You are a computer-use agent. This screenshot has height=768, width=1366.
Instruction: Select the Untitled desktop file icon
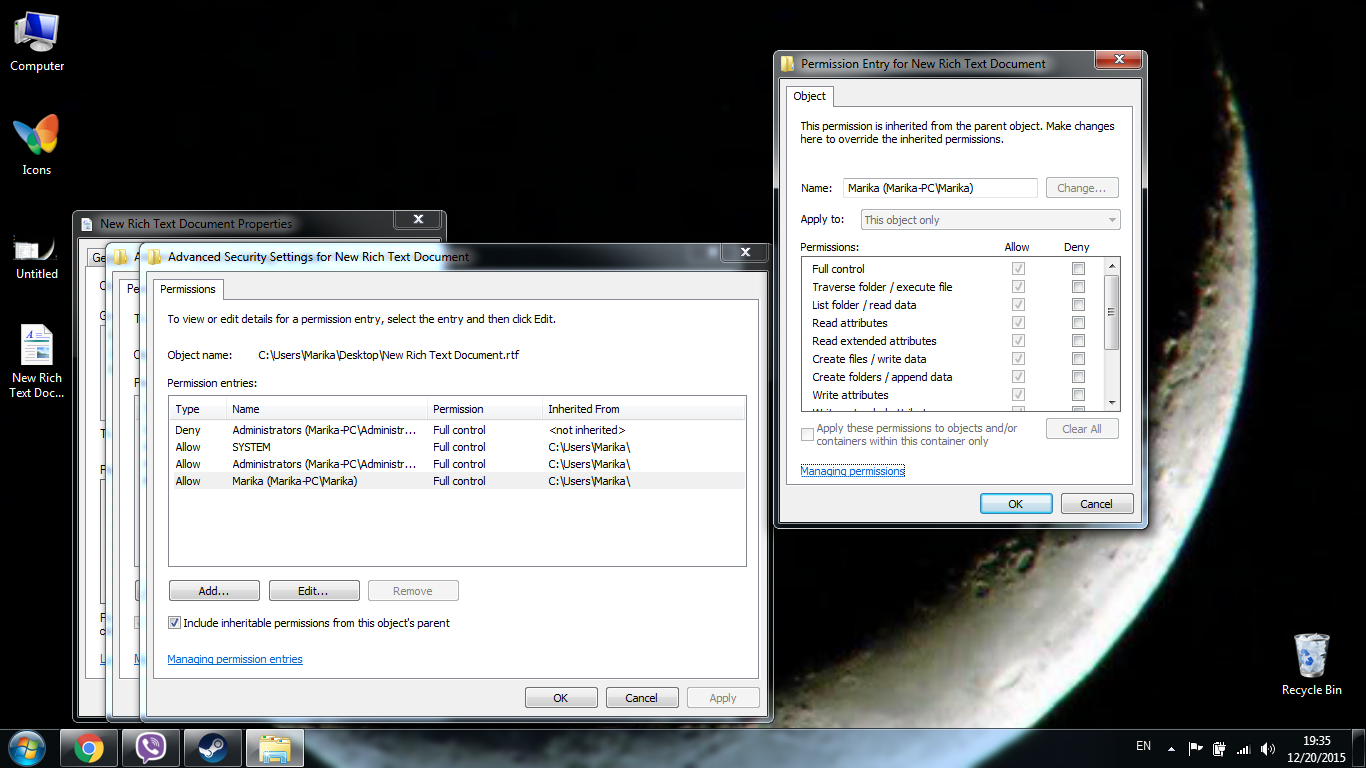pyautogui.click(x=37, y=256)
